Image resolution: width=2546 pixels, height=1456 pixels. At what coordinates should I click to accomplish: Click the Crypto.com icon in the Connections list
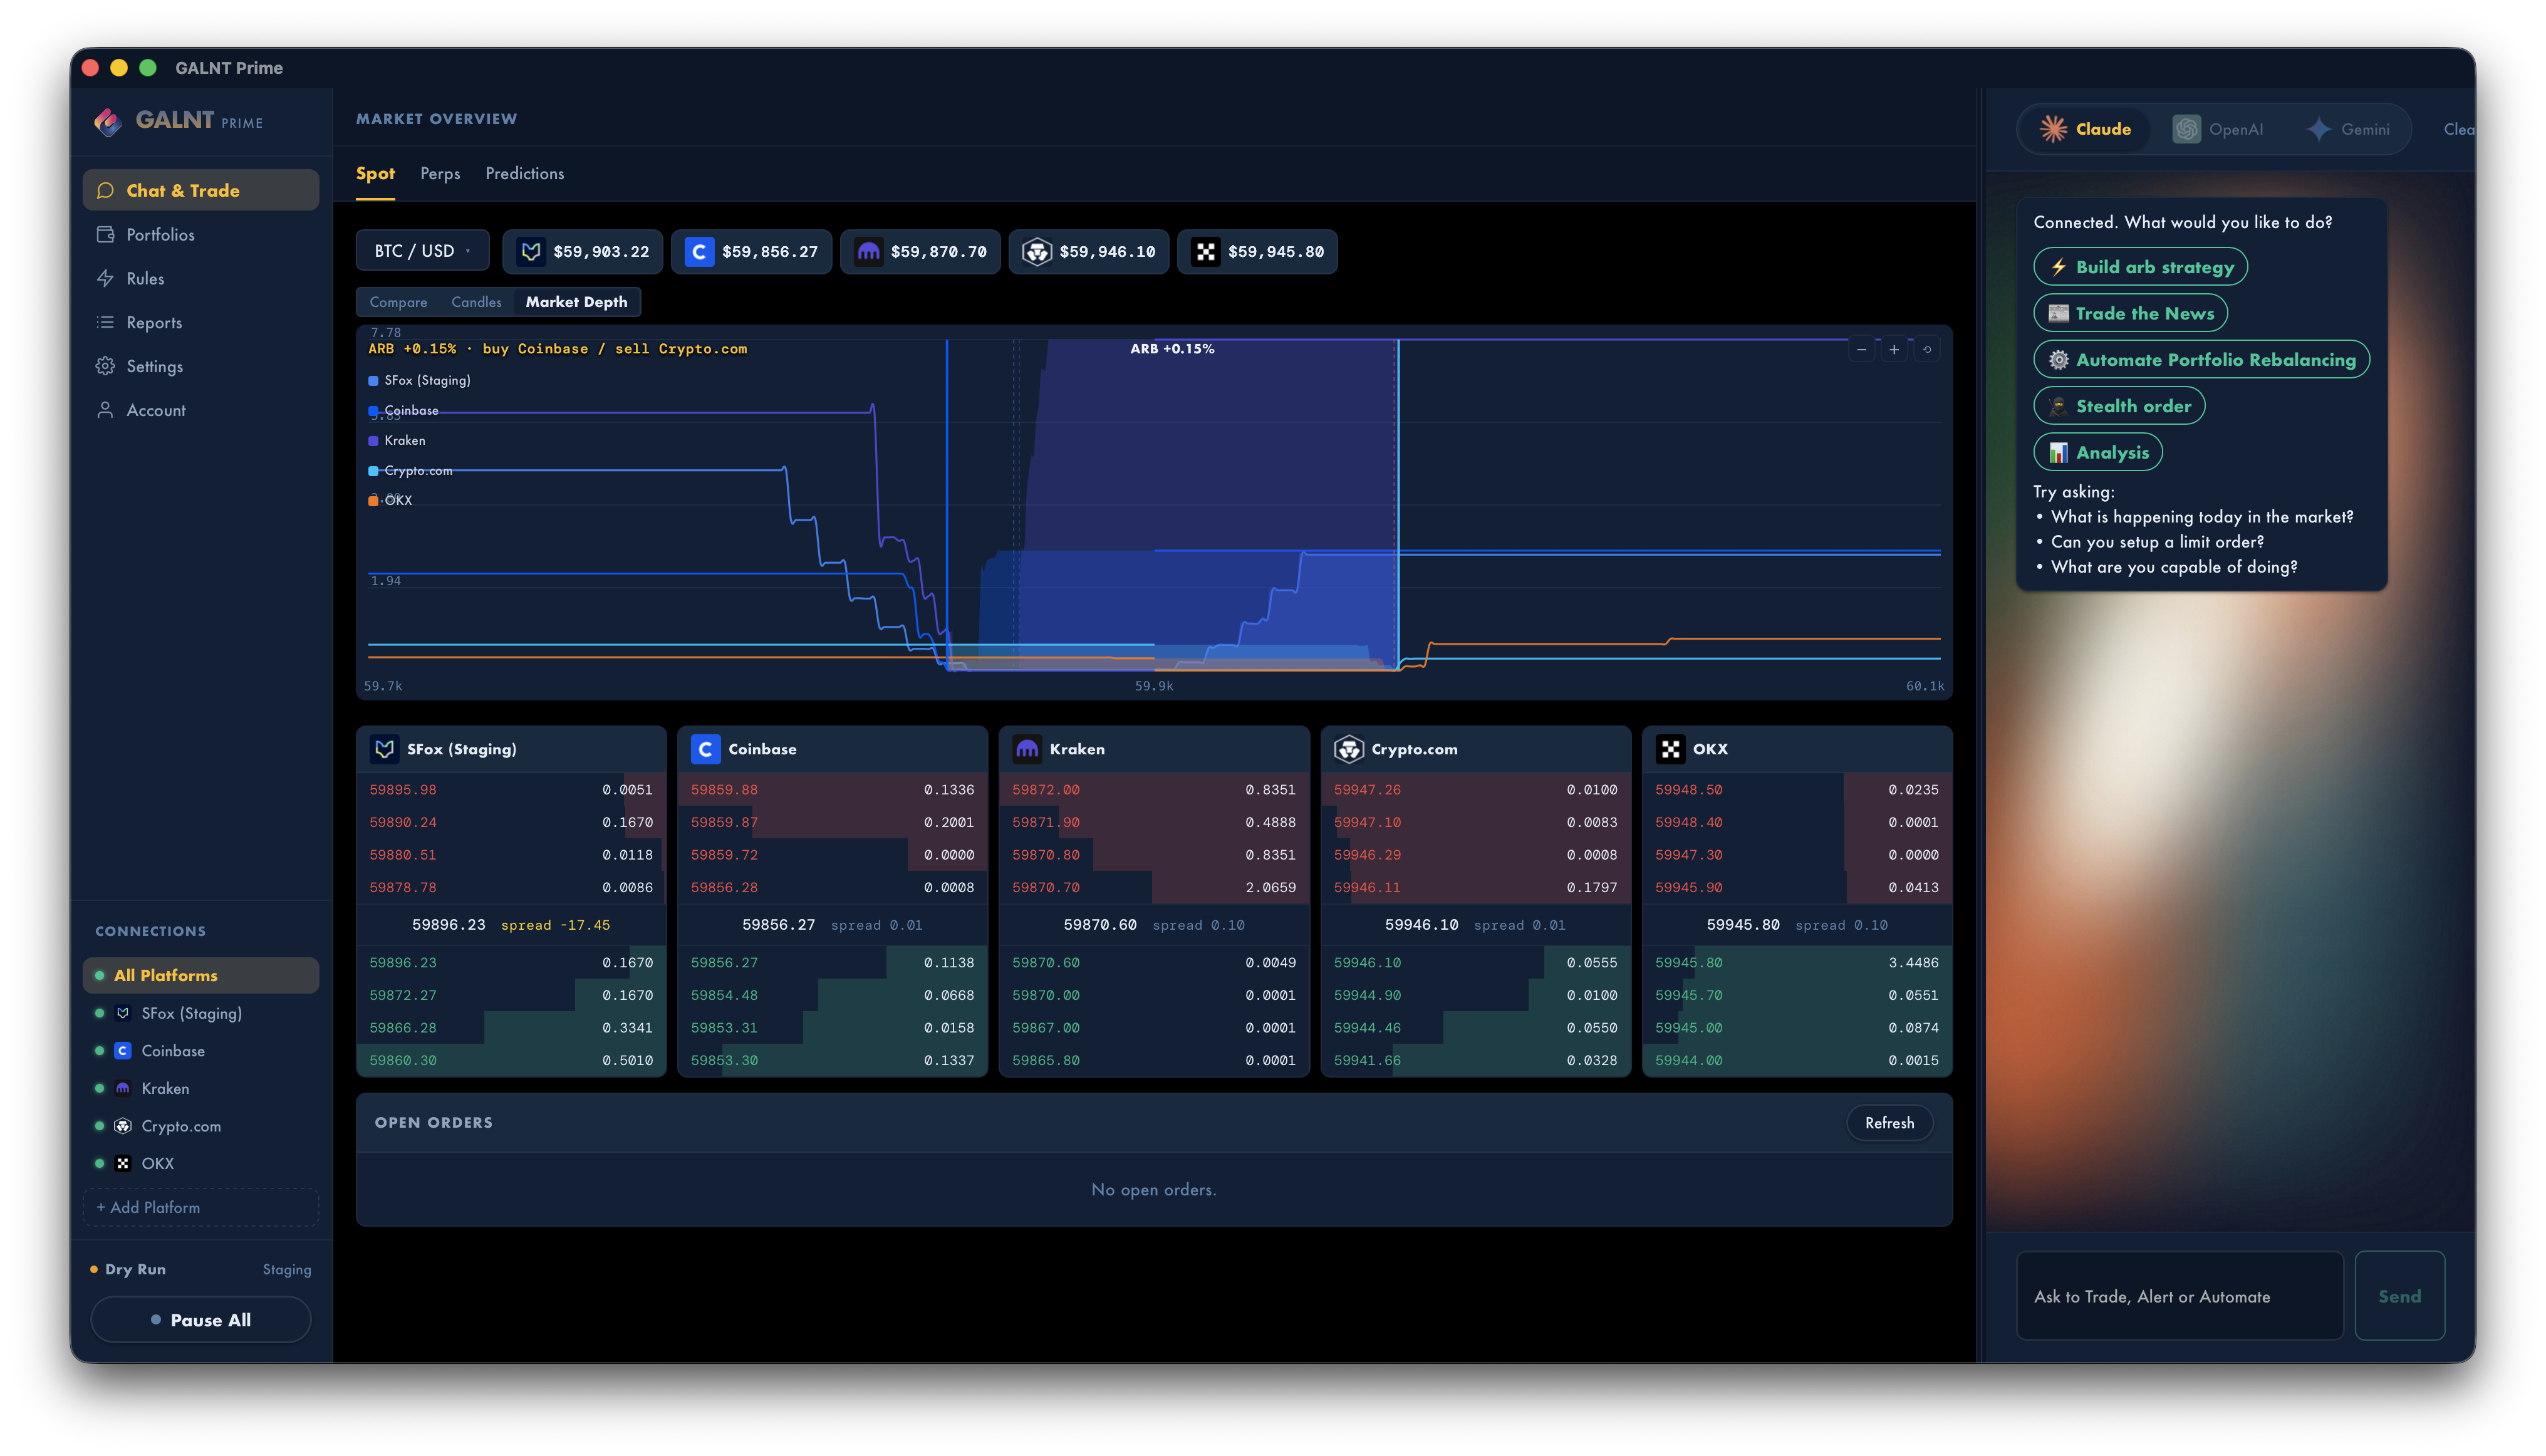click(123, 1126)
